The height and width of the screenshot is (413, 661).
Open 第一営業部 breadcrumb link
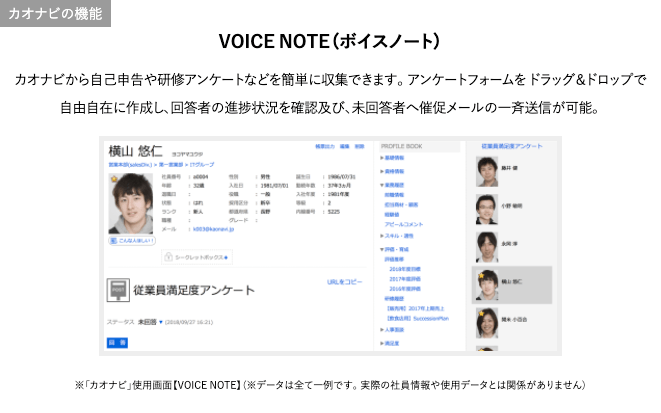[x=171, y=165]
